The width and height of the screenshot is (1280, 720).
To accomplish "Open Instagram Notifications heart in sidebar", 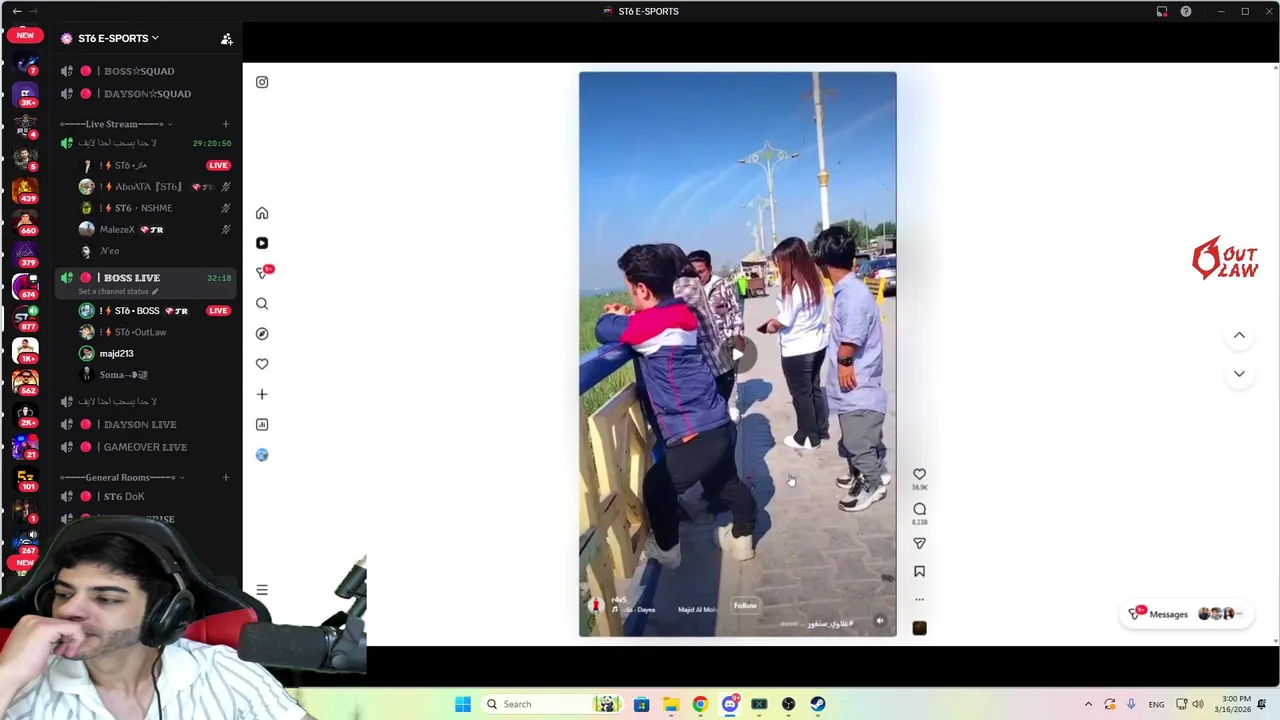I will (x=262, y=364).
